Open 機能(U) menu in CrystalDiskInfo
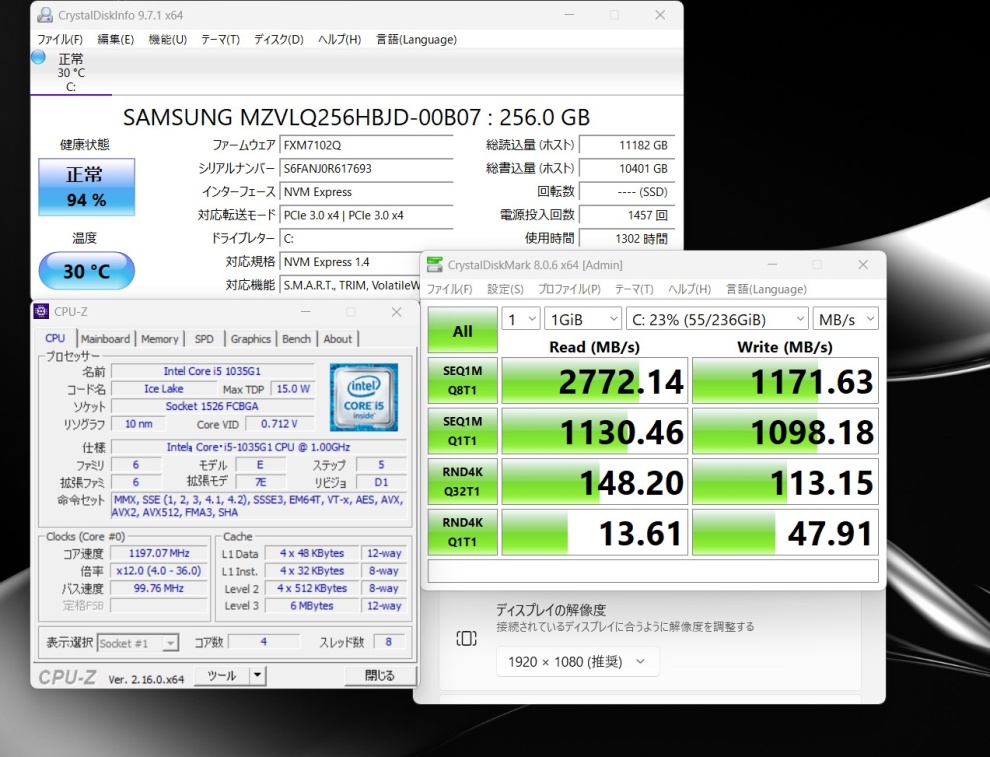Image resolution: width=990 pixels, height=757 pixels. (x=168, y=39)
